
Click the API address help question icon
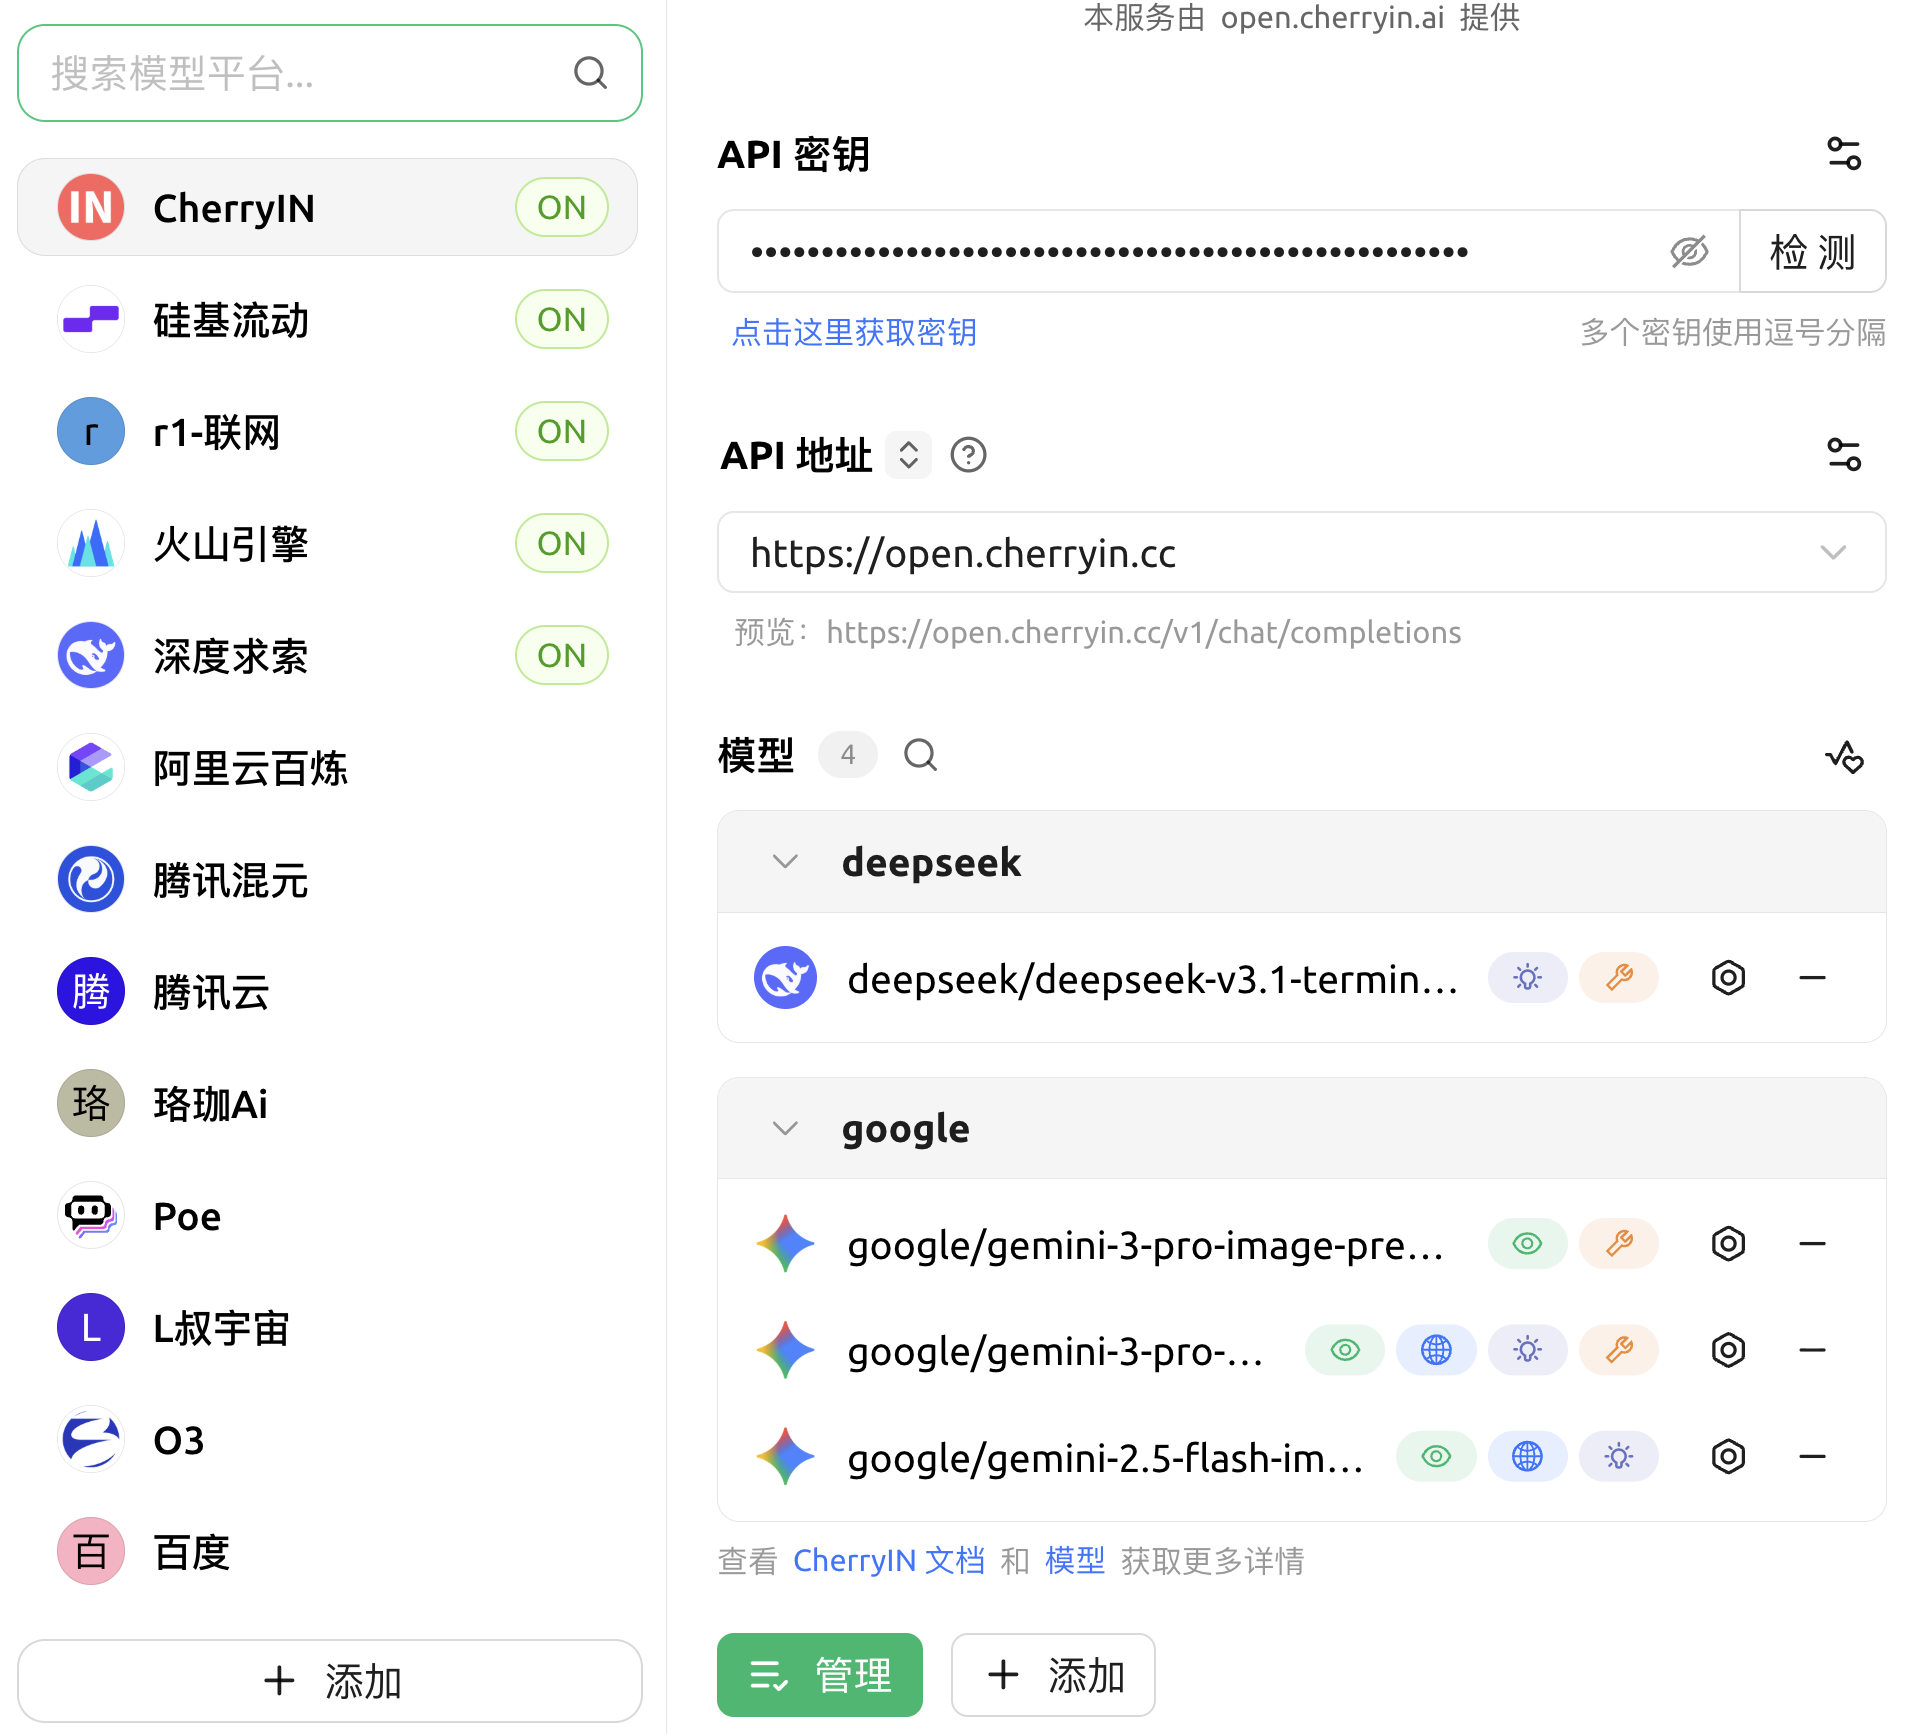click(968, 455)
